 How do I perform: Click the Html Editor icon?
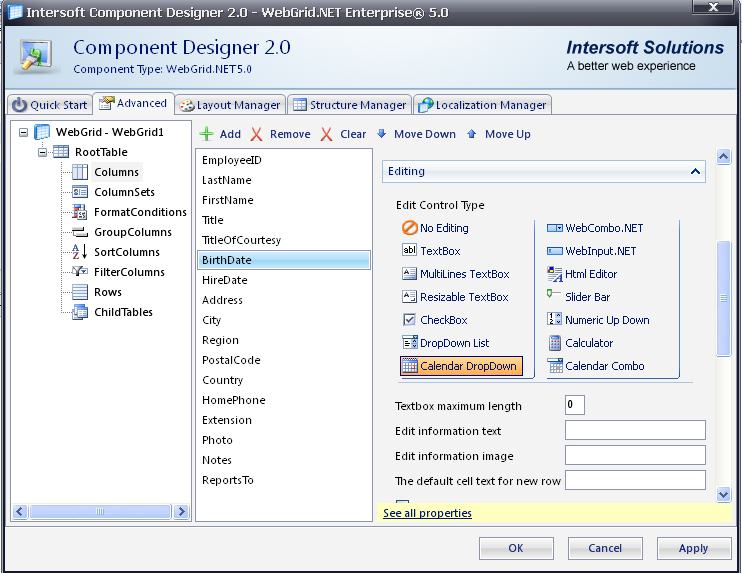[x=555, y=273]
